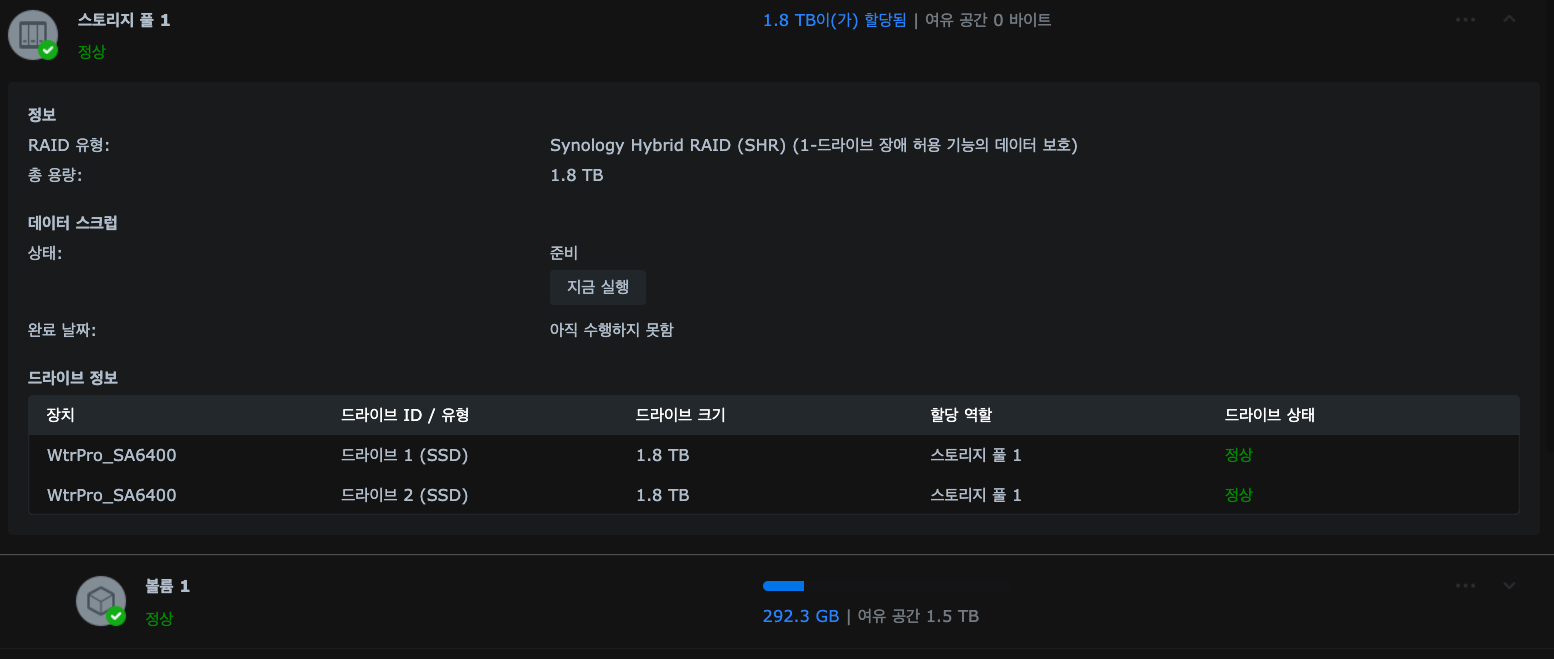Collapse the 스토리지 풀 1 details panel
Image resolution: width=1554 pixels, height=659 pixels.
(x=1509, y=19)
